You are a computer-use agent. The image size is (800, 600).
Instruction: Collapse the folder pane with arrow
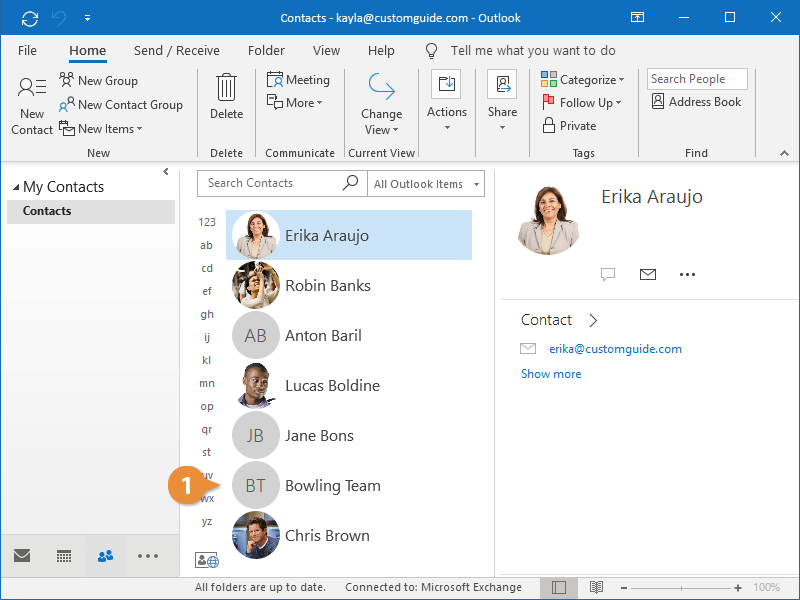pos(166,171)
